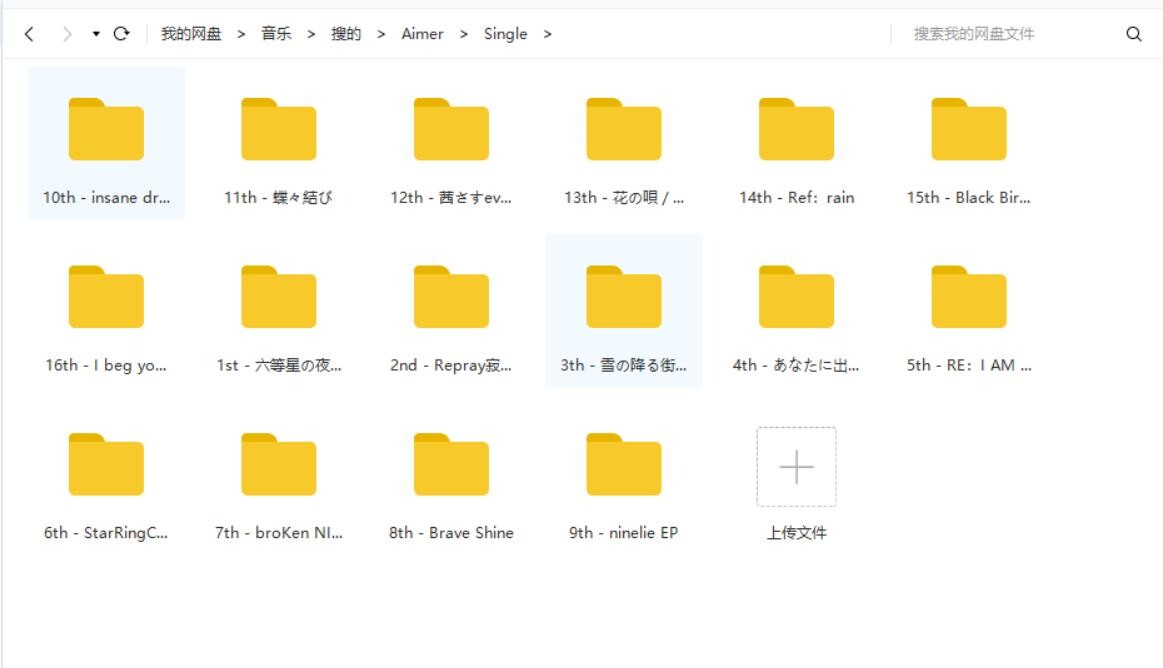Image resolution: width=1163 pixels, height=668 pixels.
Task: Open the '14th - Ref: rain' folder icon
Action: pyautogui.click(x=796, y=128)
